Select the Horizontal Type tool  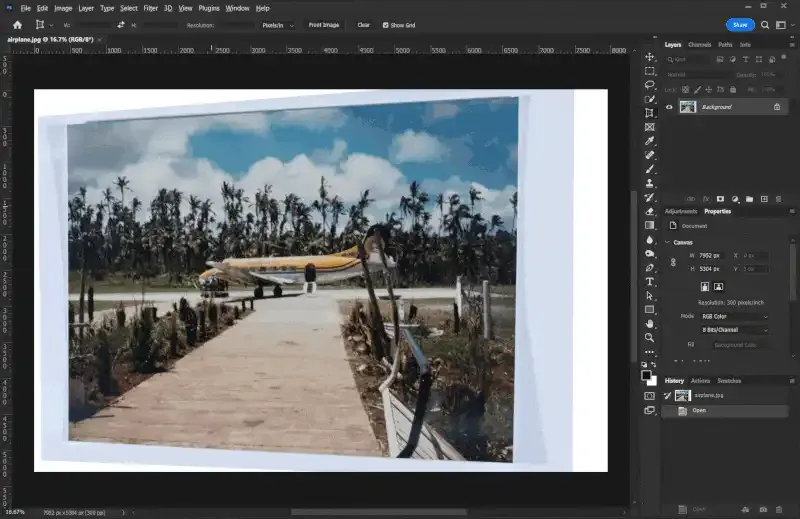[649, 281]
